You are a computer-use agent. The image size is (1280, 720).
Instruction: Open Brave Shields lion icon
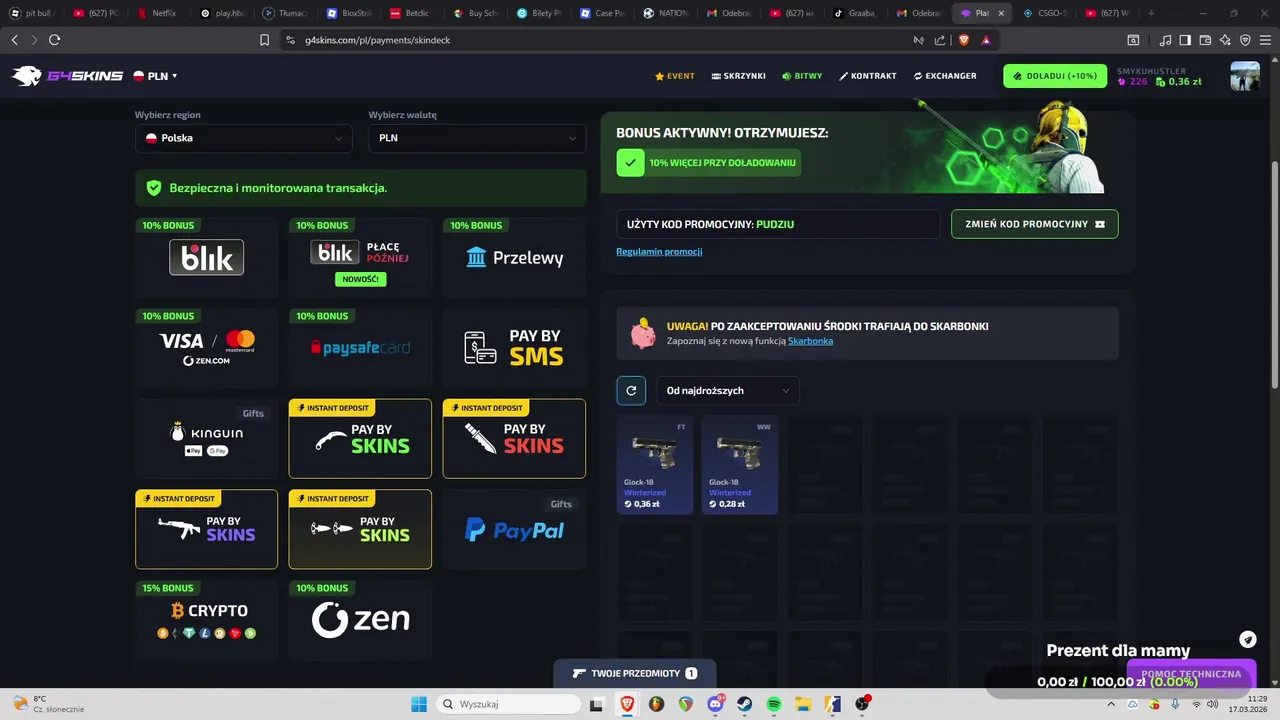pyautogui.click(x=964, y=40)
